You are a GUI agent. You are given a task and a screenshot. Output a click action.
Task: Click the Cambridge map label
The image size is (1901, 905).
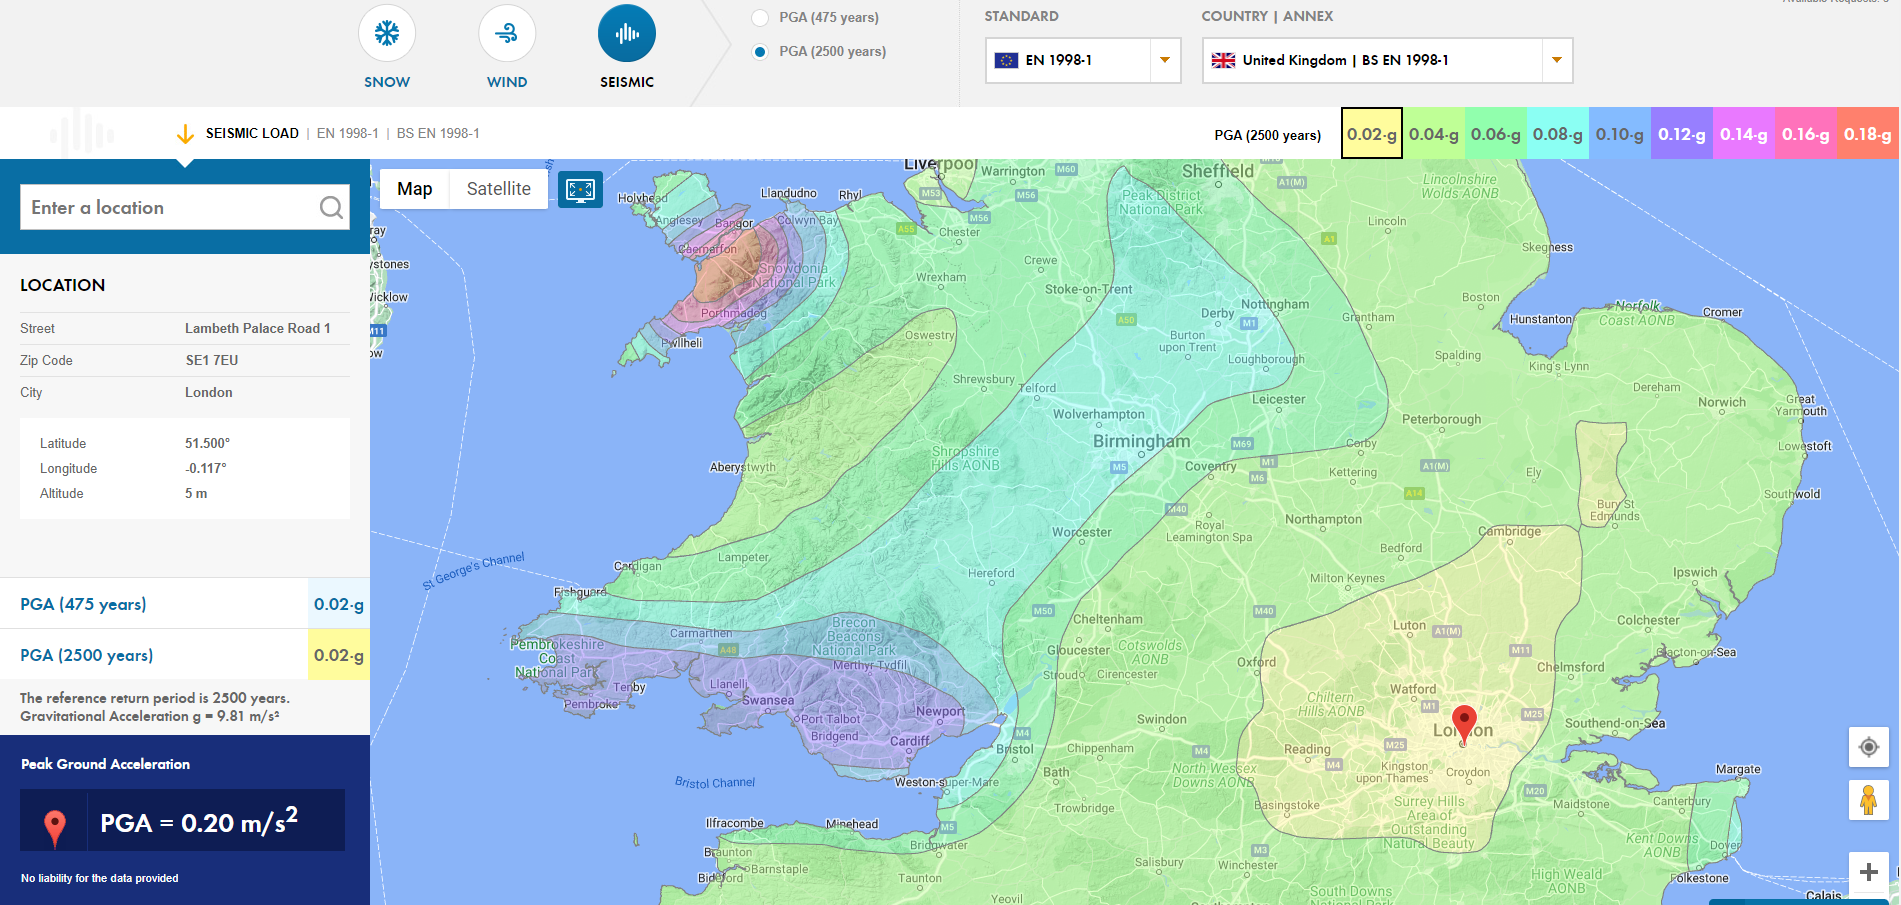coord(1510,531)
